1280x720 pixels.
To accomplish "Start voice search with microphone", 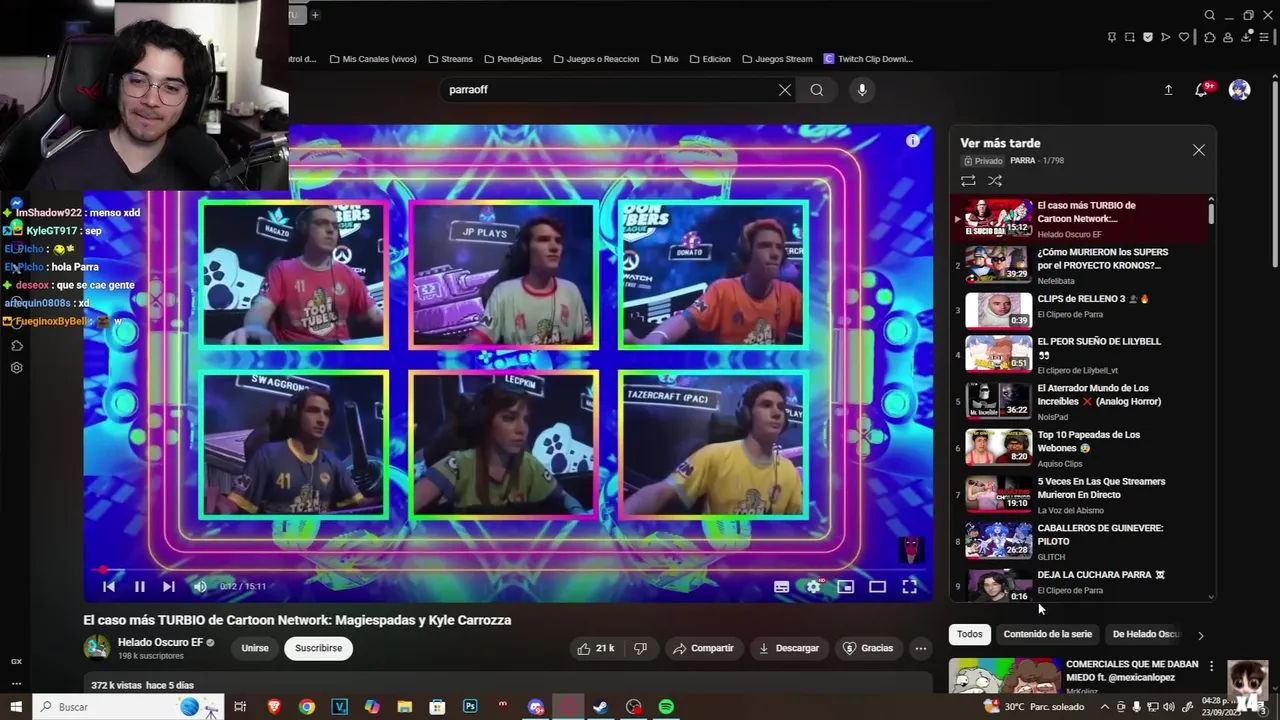I will 862,90.
